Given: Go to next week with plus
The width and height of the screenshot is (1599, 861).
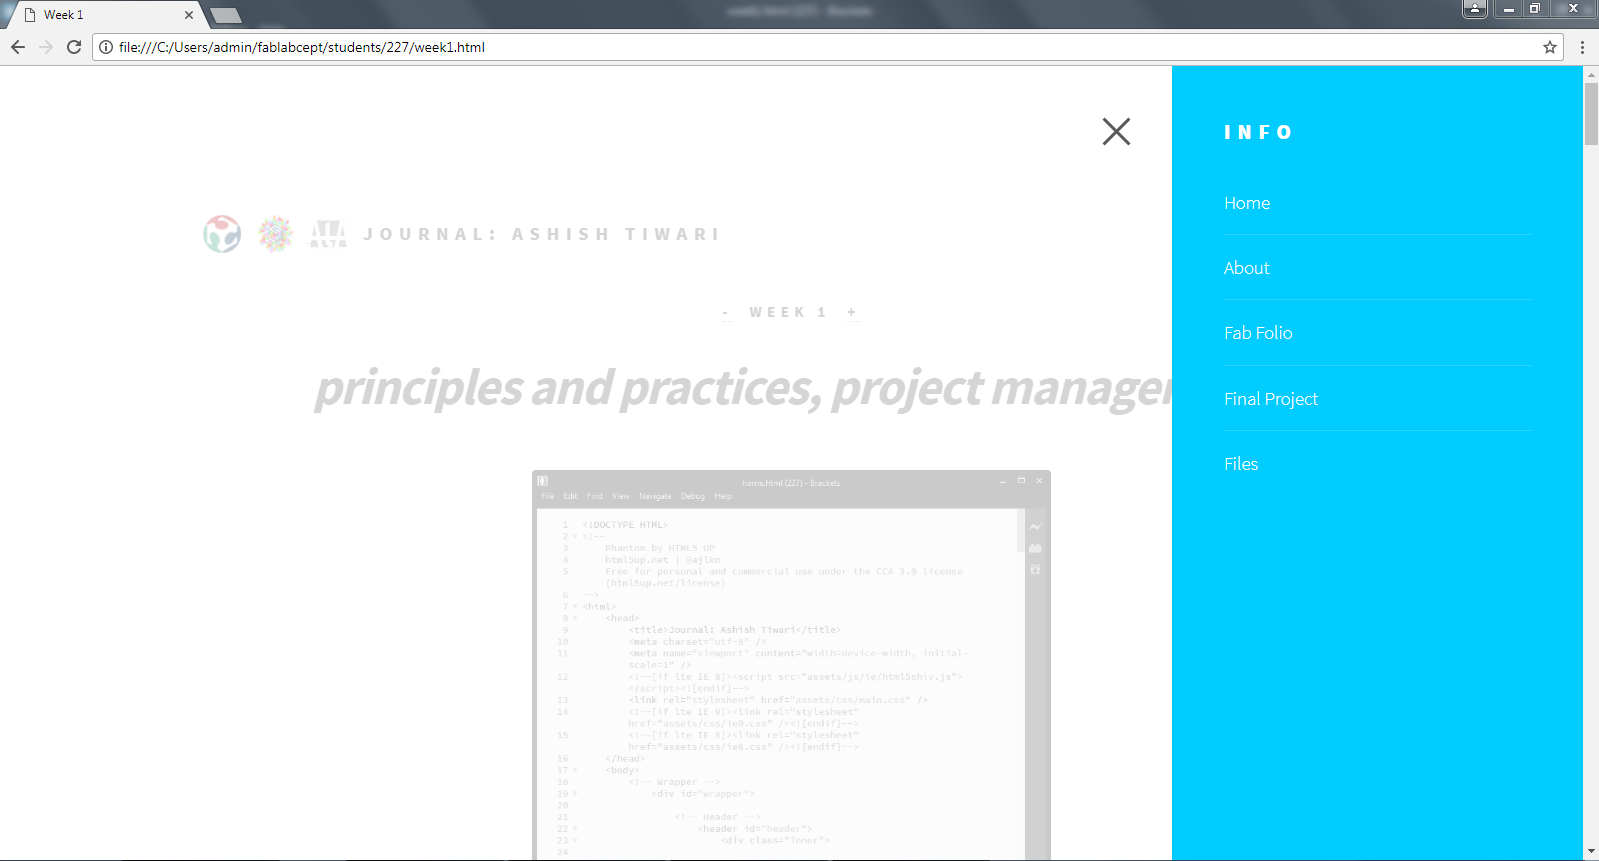Looking at the screenshot, I should (x=852, y=313).
